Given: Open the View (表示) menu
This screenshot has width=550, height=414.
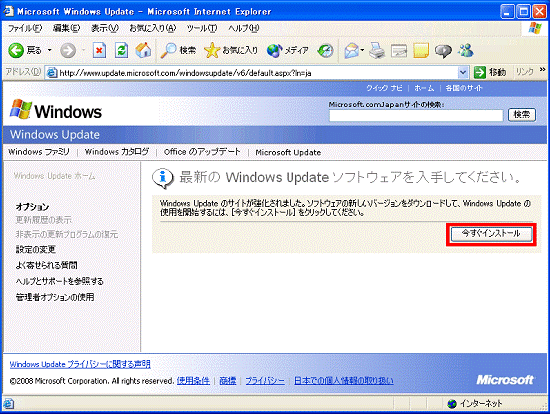Looking at the screenshot, I should 105,28.
